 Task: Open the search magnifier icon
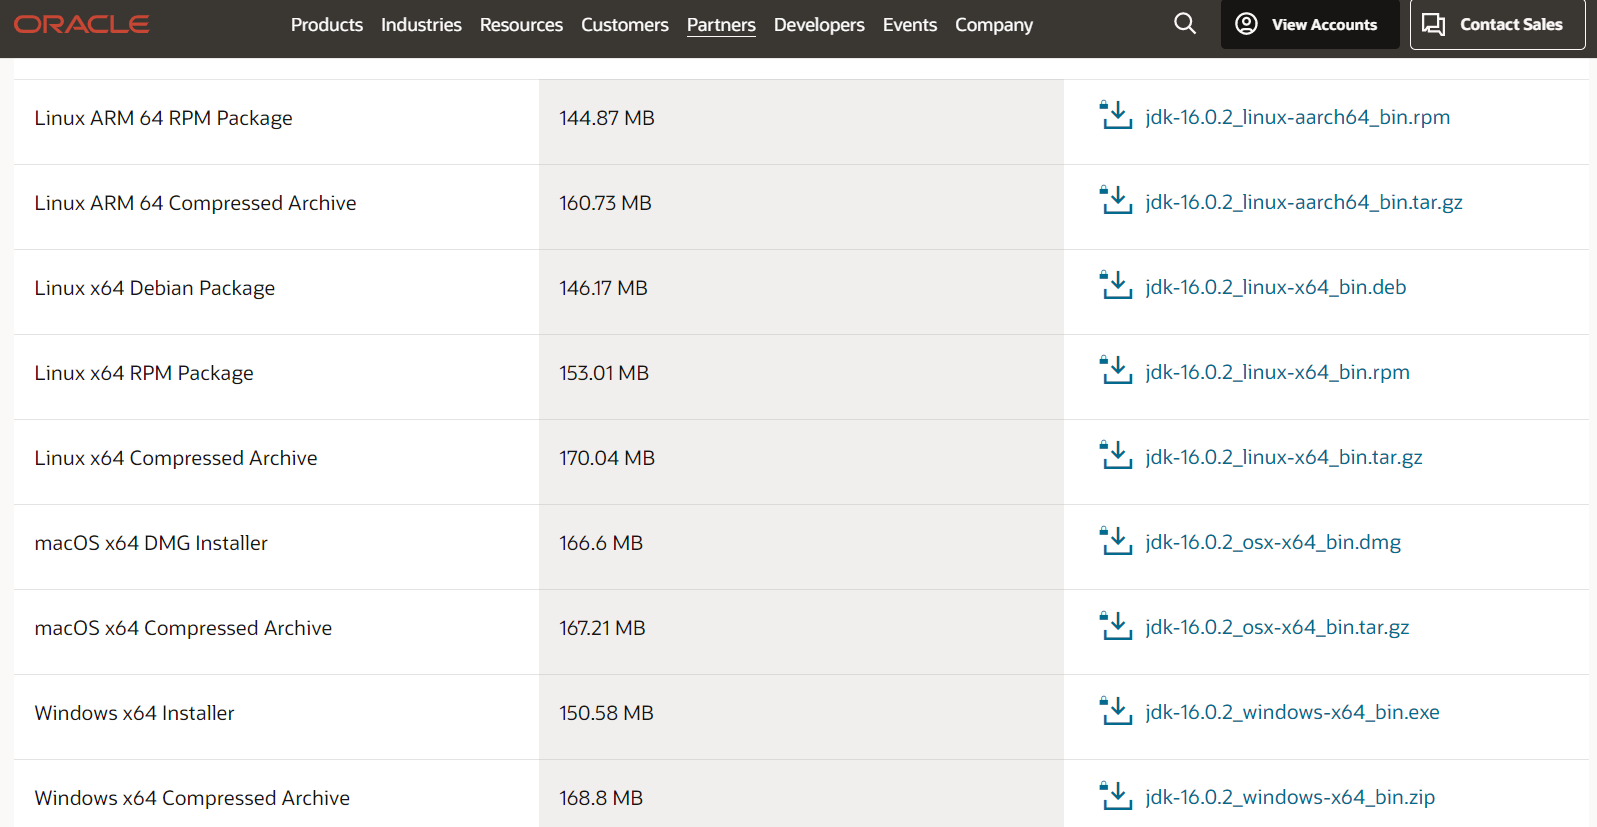click(1185, 24)
